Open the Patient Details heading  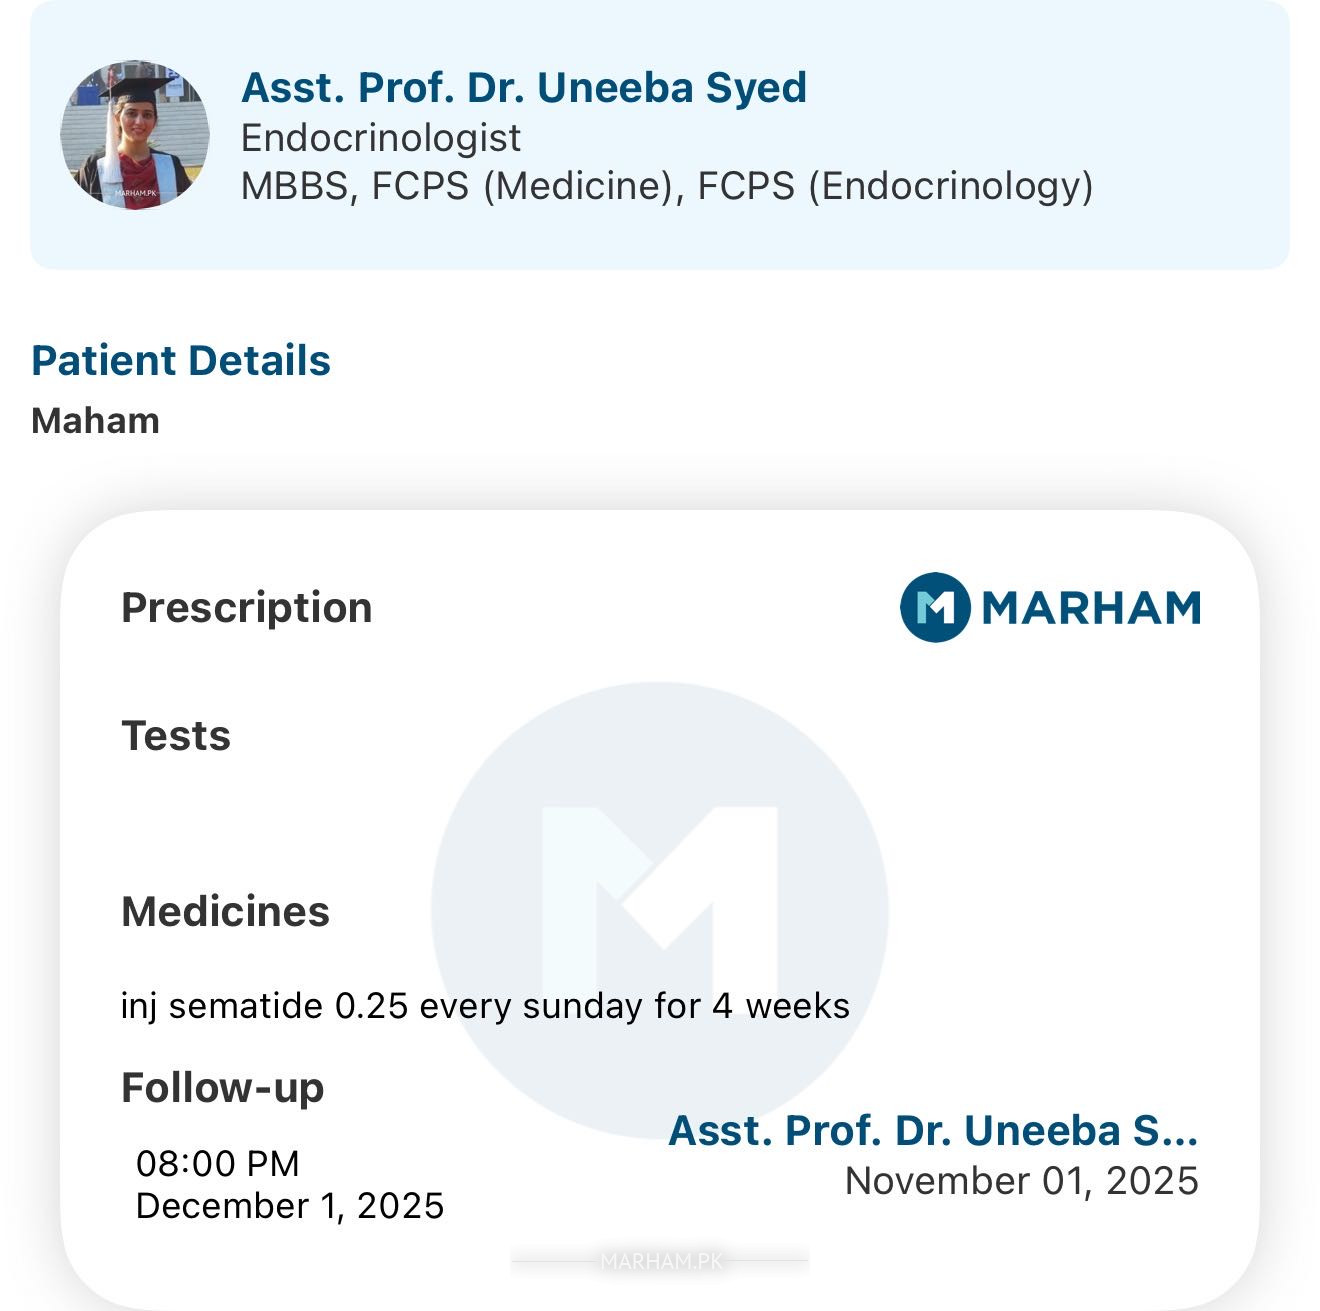tap(181, 360)
